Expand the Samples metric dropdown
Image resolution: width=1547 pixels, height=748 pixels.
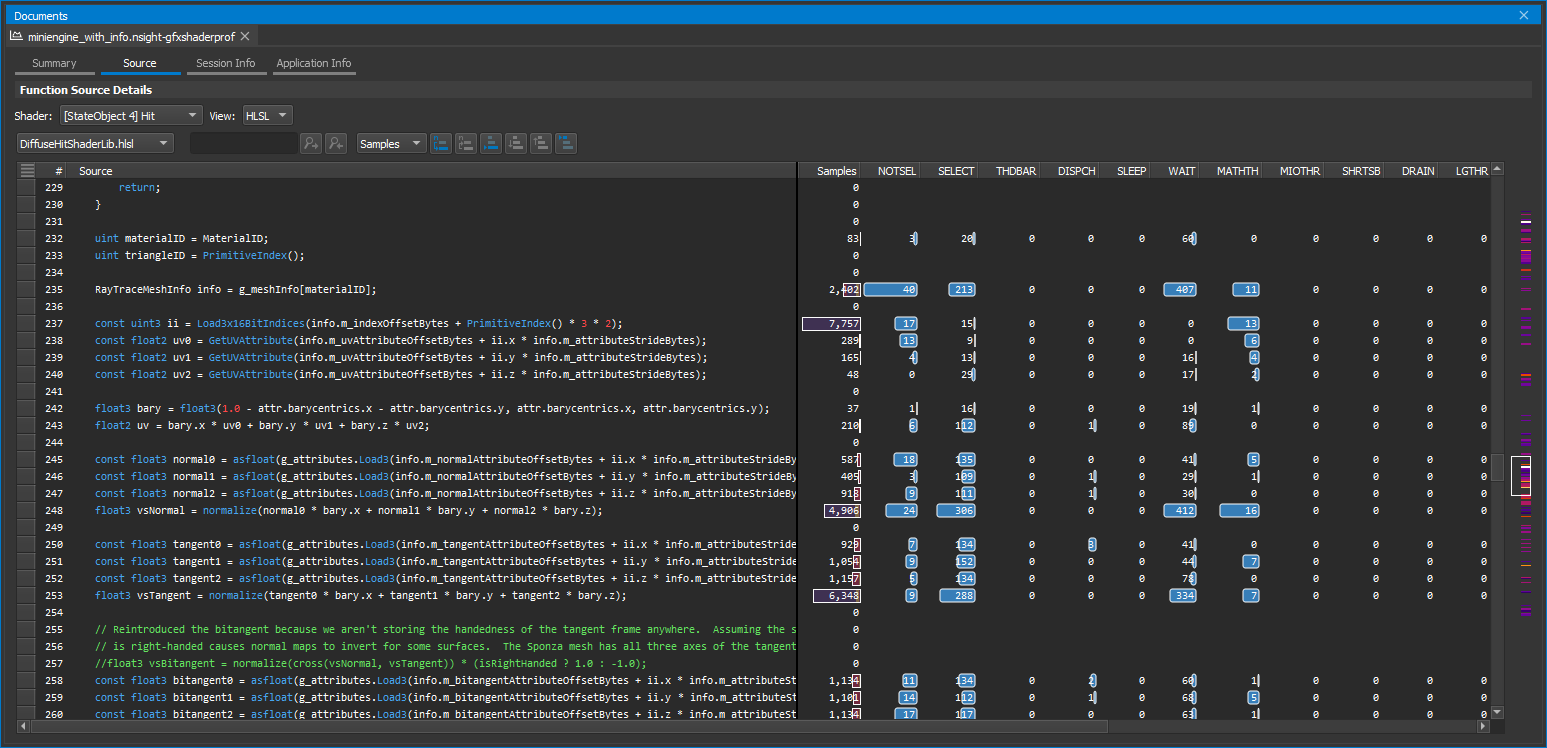click(x=391, y=144)
